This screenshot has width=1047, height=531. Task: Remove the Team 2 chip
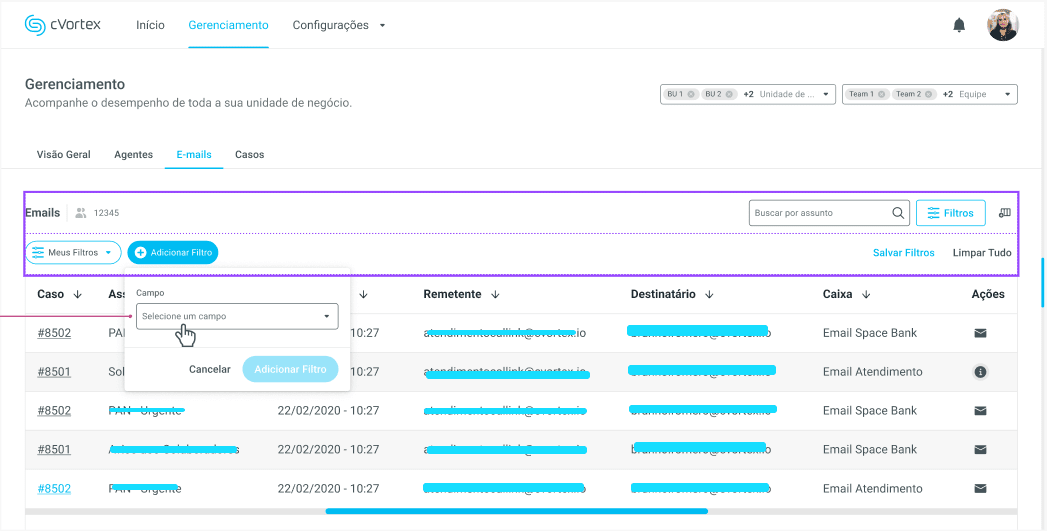click(x=930, y=94)
